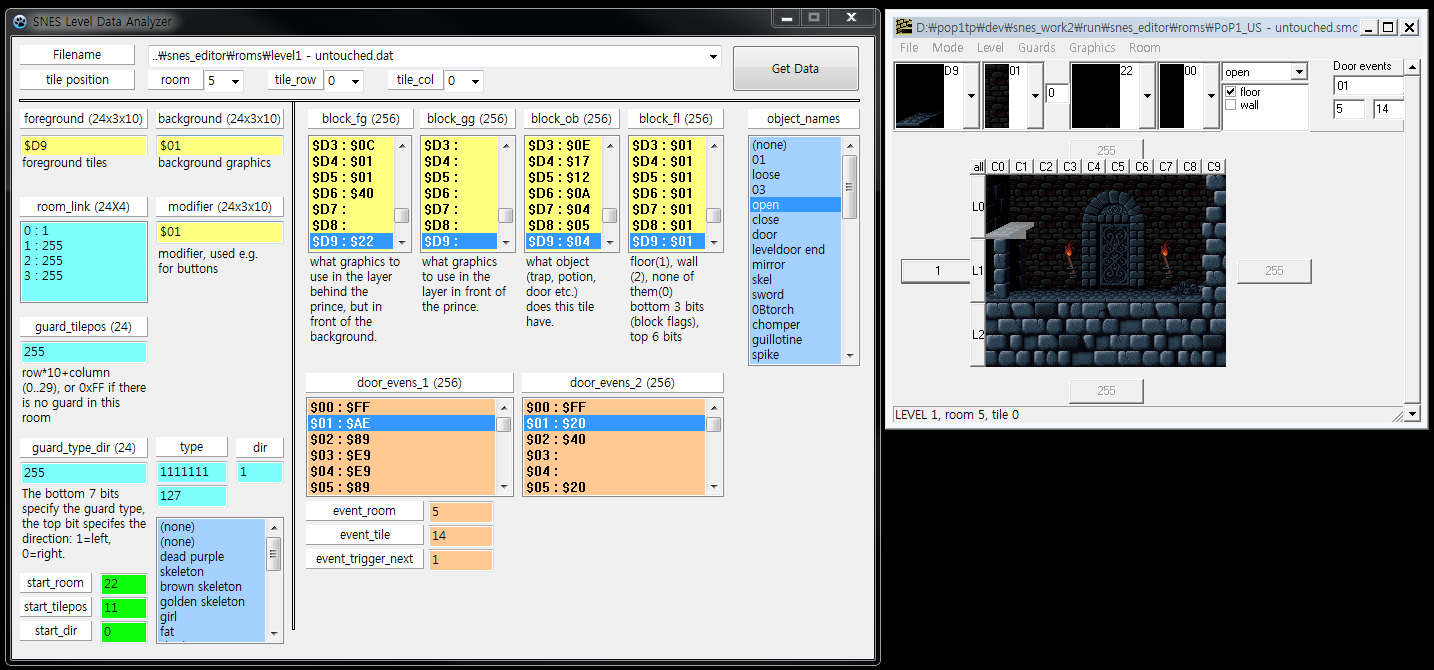The height and width of the screenshot is (670, 1434).
Task: Select 'chomper' in object_names list
Action: (795, 325)
